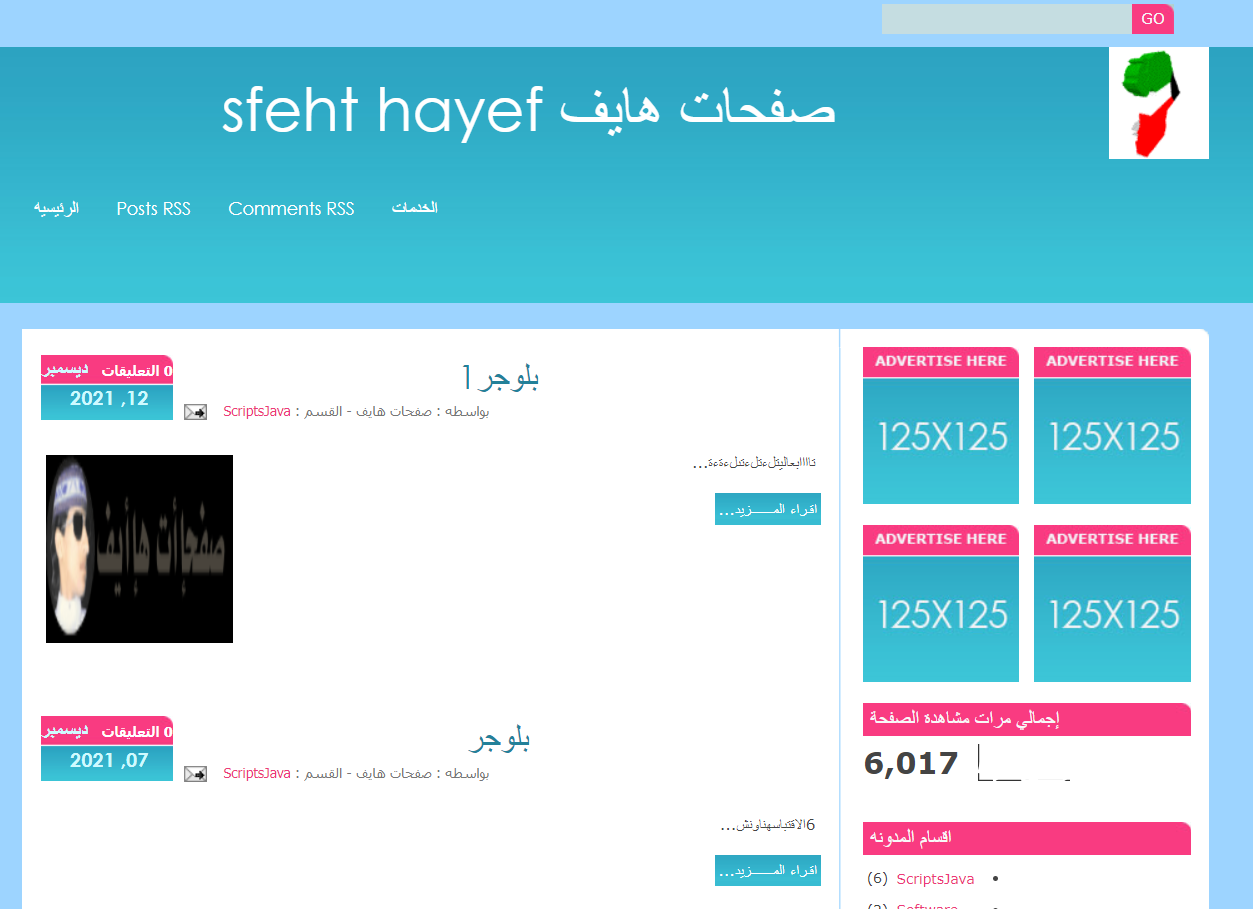Screen dimensions: 1253x909
Task: Open the الرئيسيه home menu item
Action: click(x=56, y=208)
